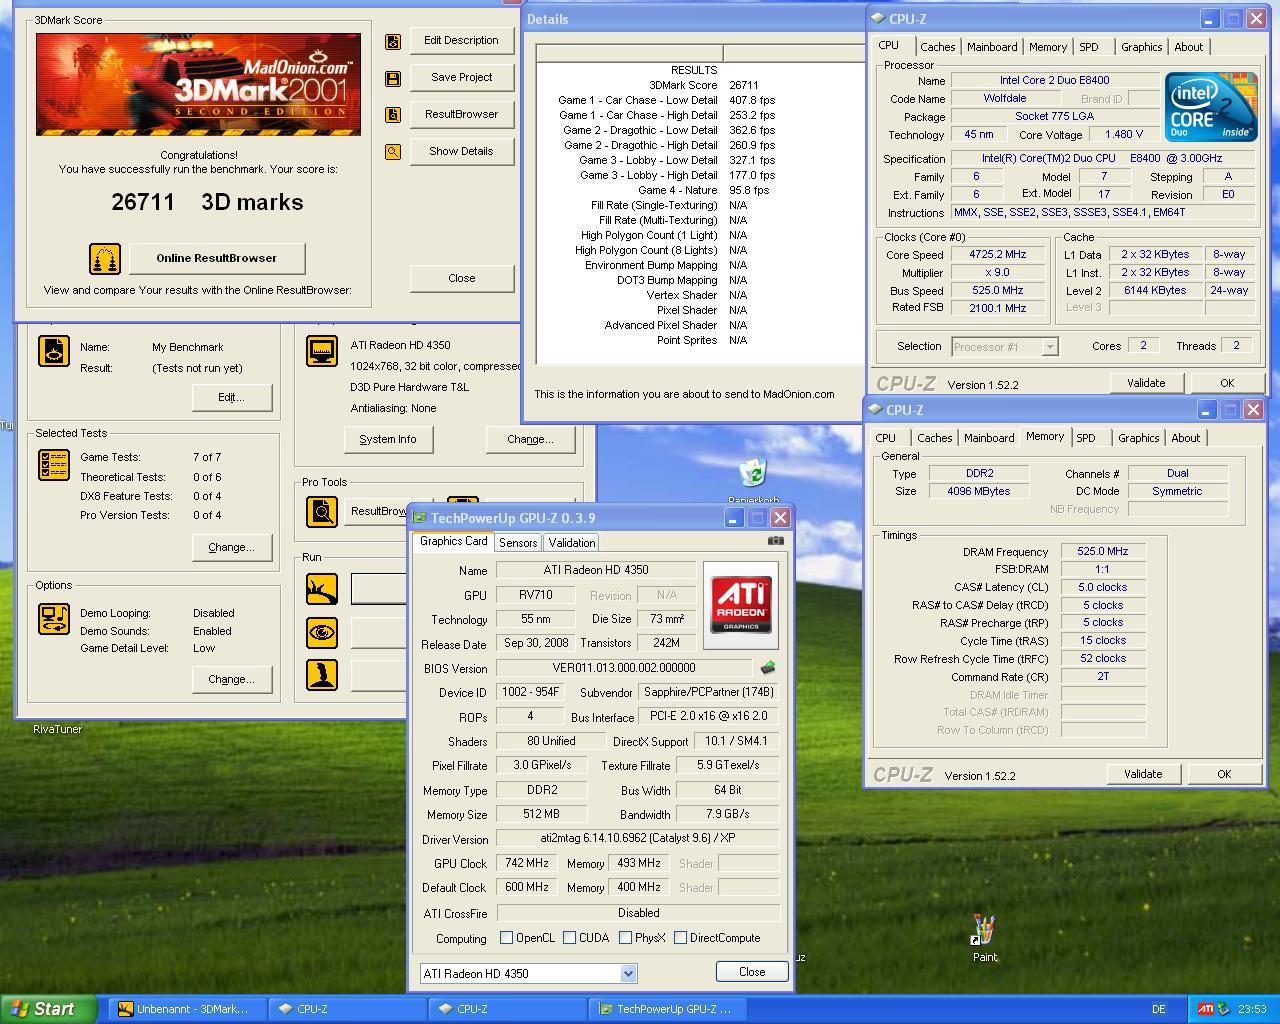
Task: Open the About tab in lower CPU-Z
Action: pyautogui.click(x=1185, y=438)
